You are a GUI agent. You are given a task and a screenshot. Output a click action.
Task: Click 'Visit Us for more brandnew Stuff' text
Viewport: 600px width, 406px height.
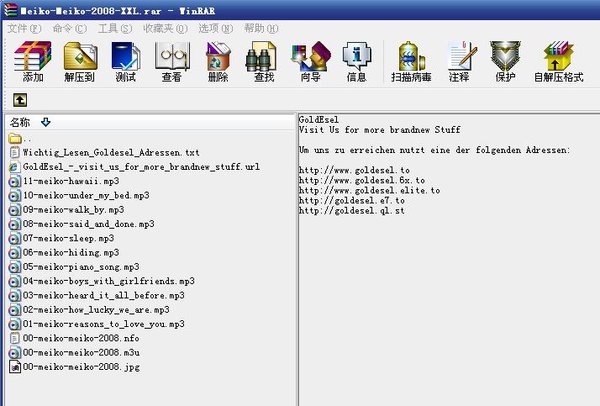tap(379, 130)
